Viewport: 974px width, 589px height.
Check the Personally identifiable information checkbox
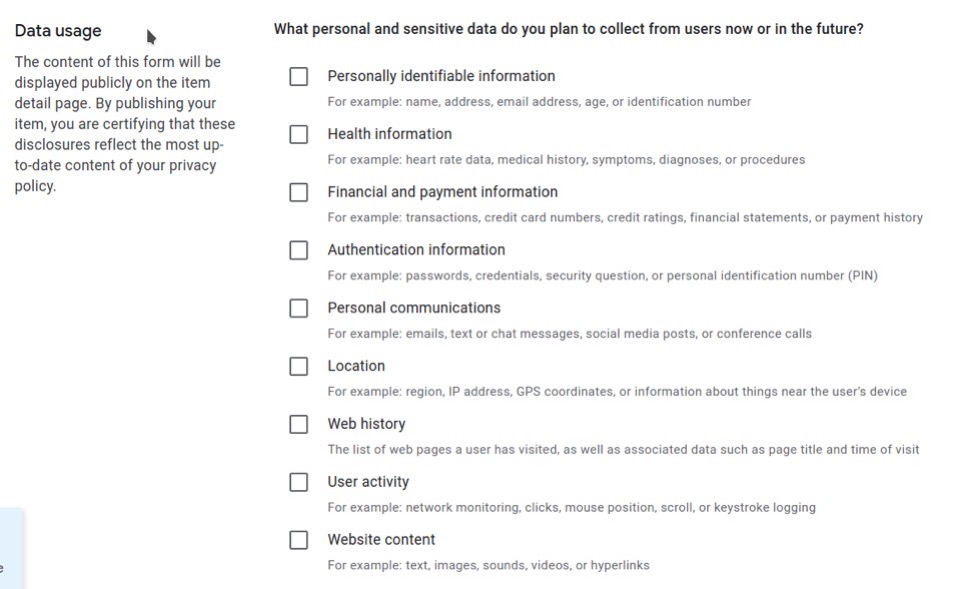tap(299, 77)
